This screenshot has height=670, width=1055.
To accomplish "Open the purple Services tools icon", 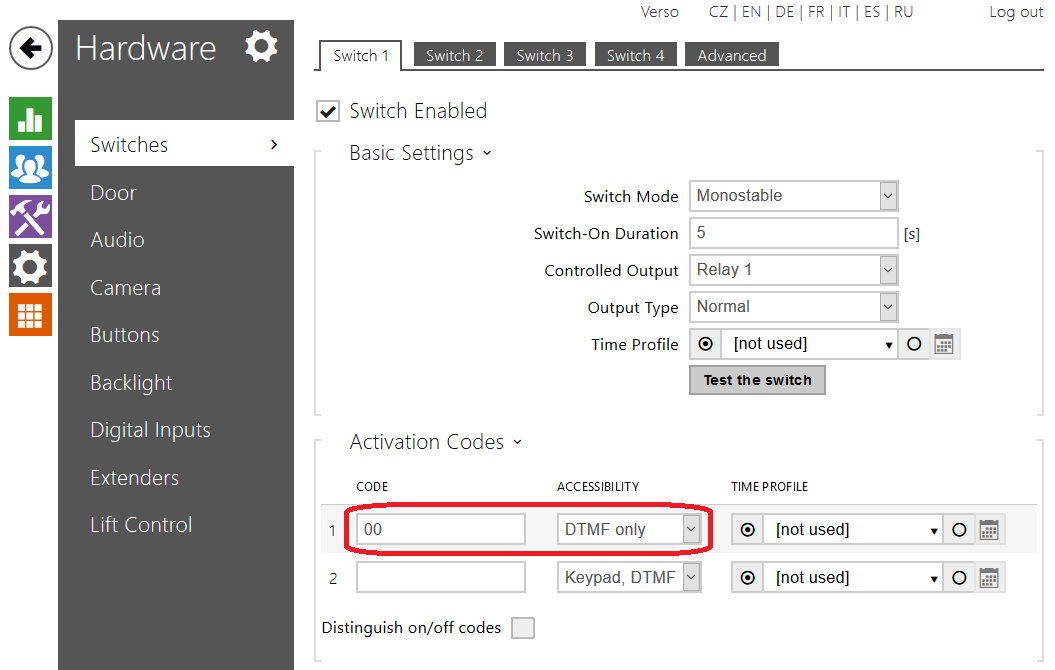I will (x=30, y=217).
